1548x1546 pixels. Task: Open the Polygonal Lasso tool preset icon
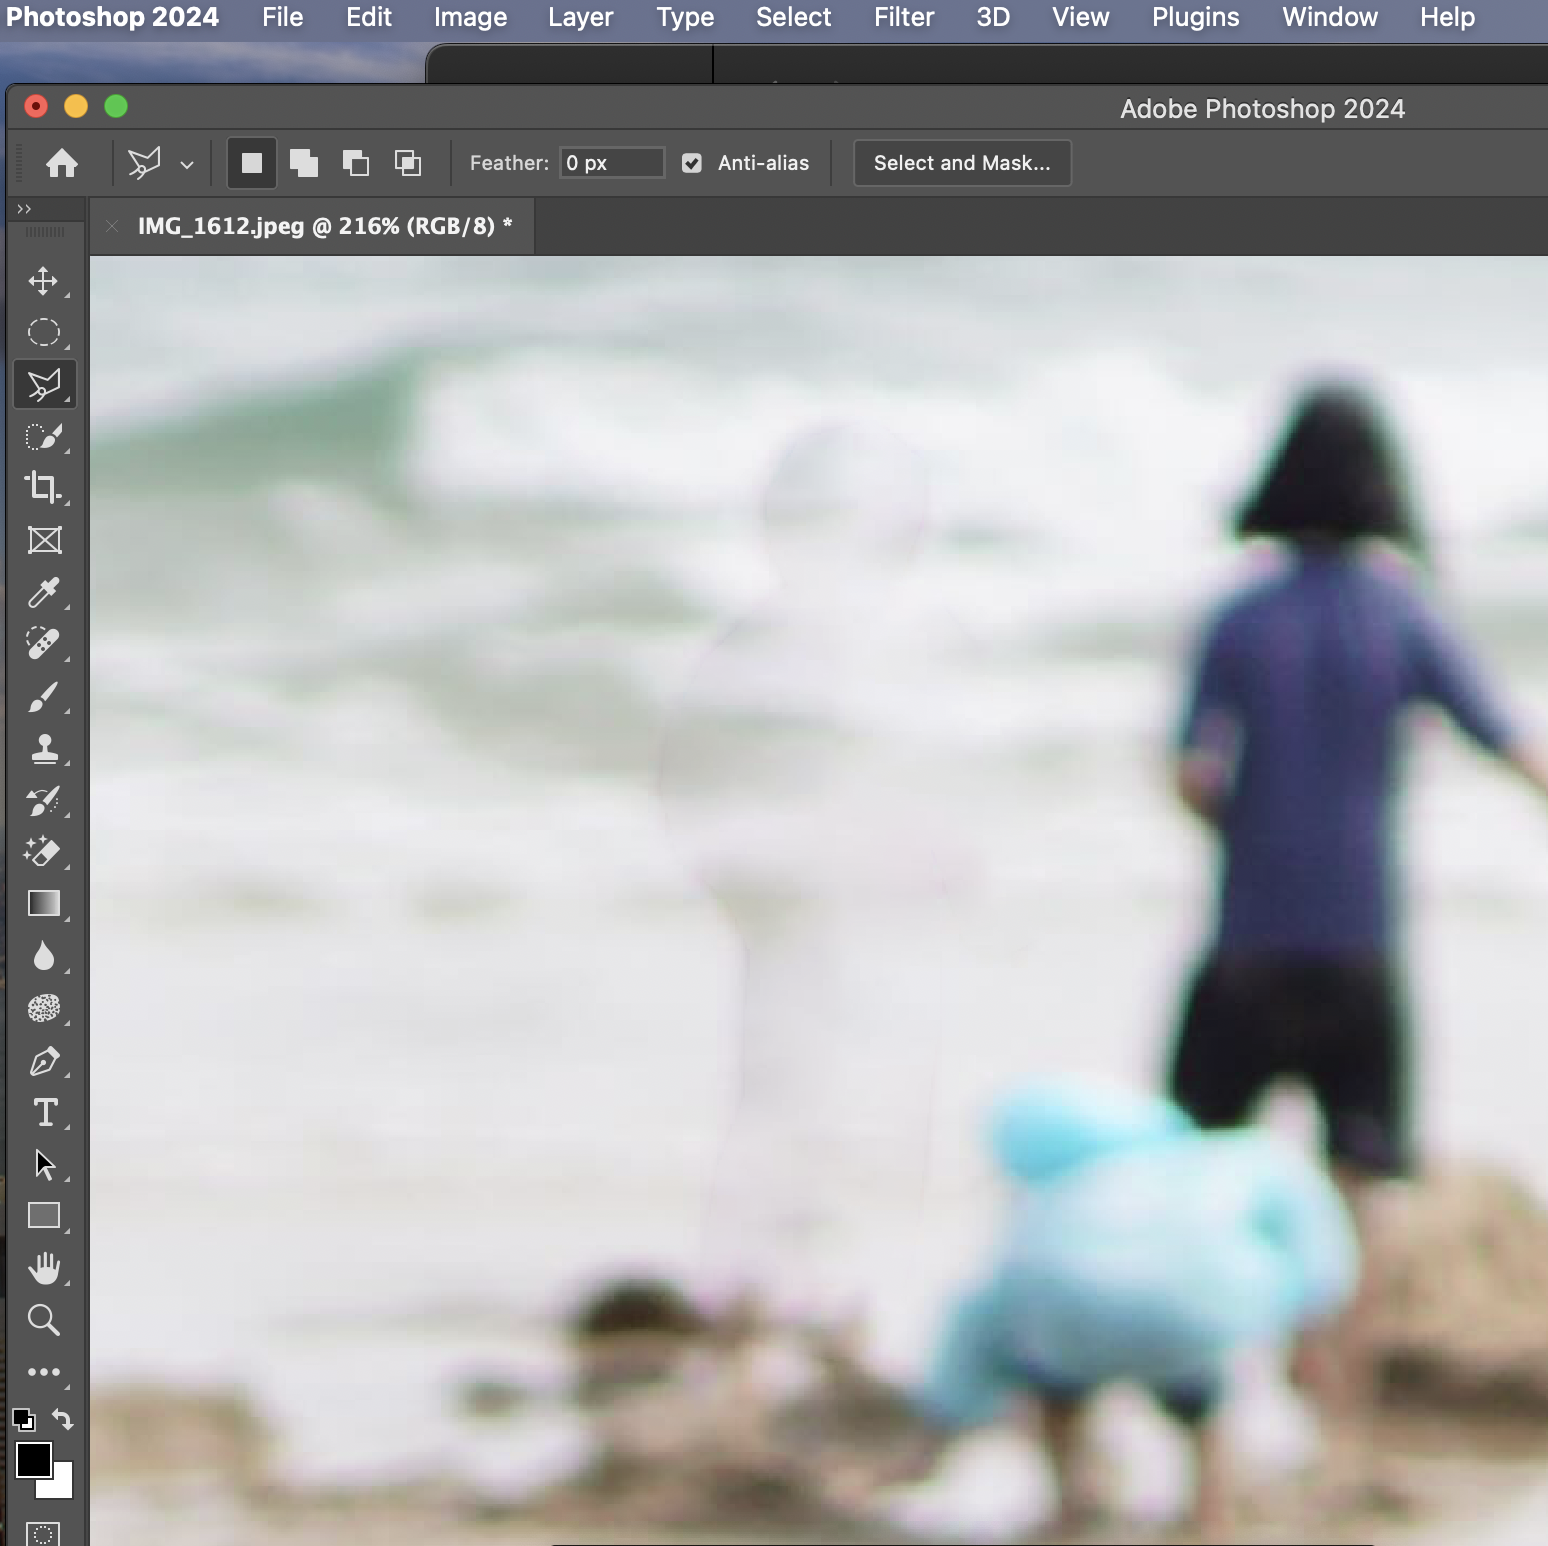(144, 163)
